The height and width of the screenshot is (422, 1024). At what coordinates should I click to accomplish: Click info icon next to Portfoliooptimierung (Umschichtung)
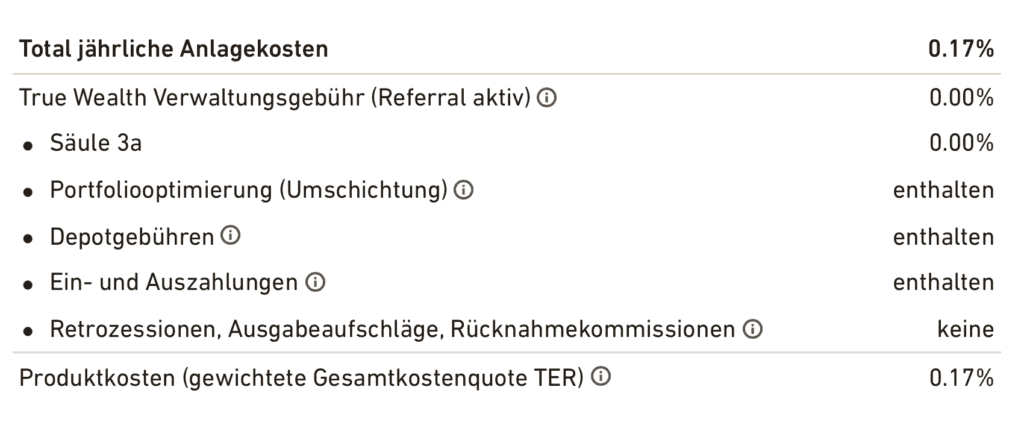[463, 190]
